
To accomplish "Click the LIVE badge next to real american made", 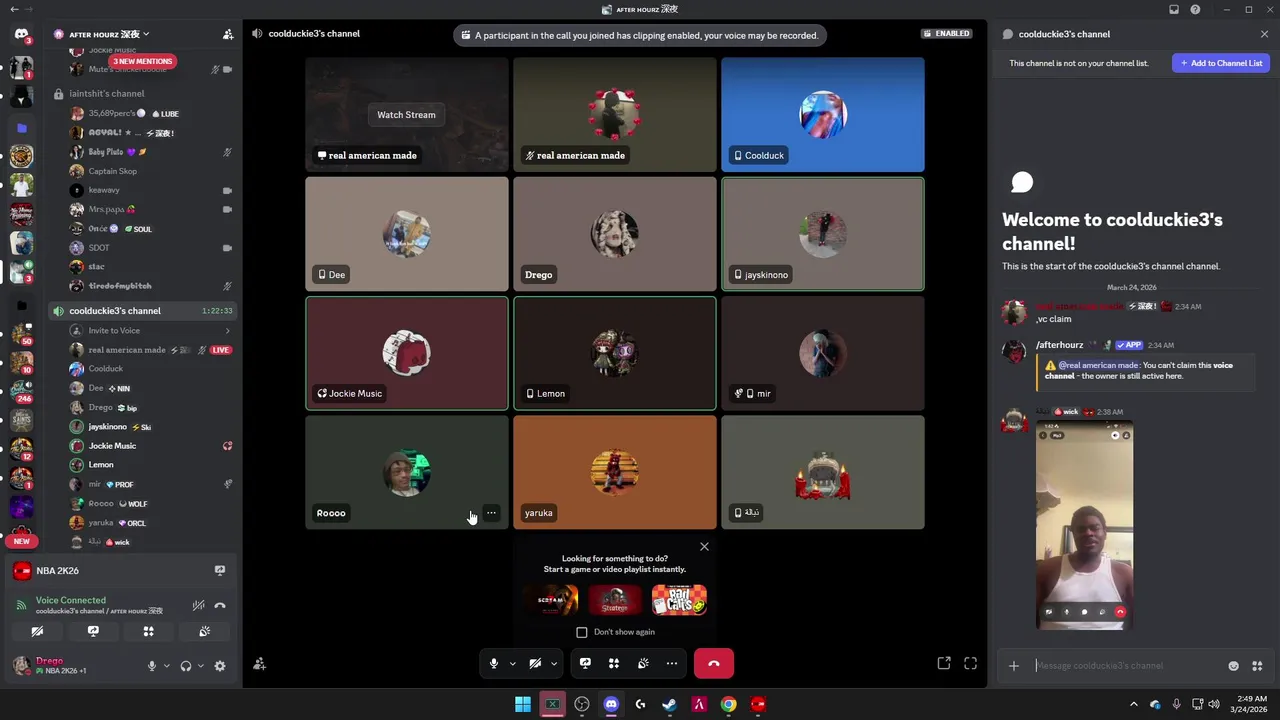I will tap(221, 350).
